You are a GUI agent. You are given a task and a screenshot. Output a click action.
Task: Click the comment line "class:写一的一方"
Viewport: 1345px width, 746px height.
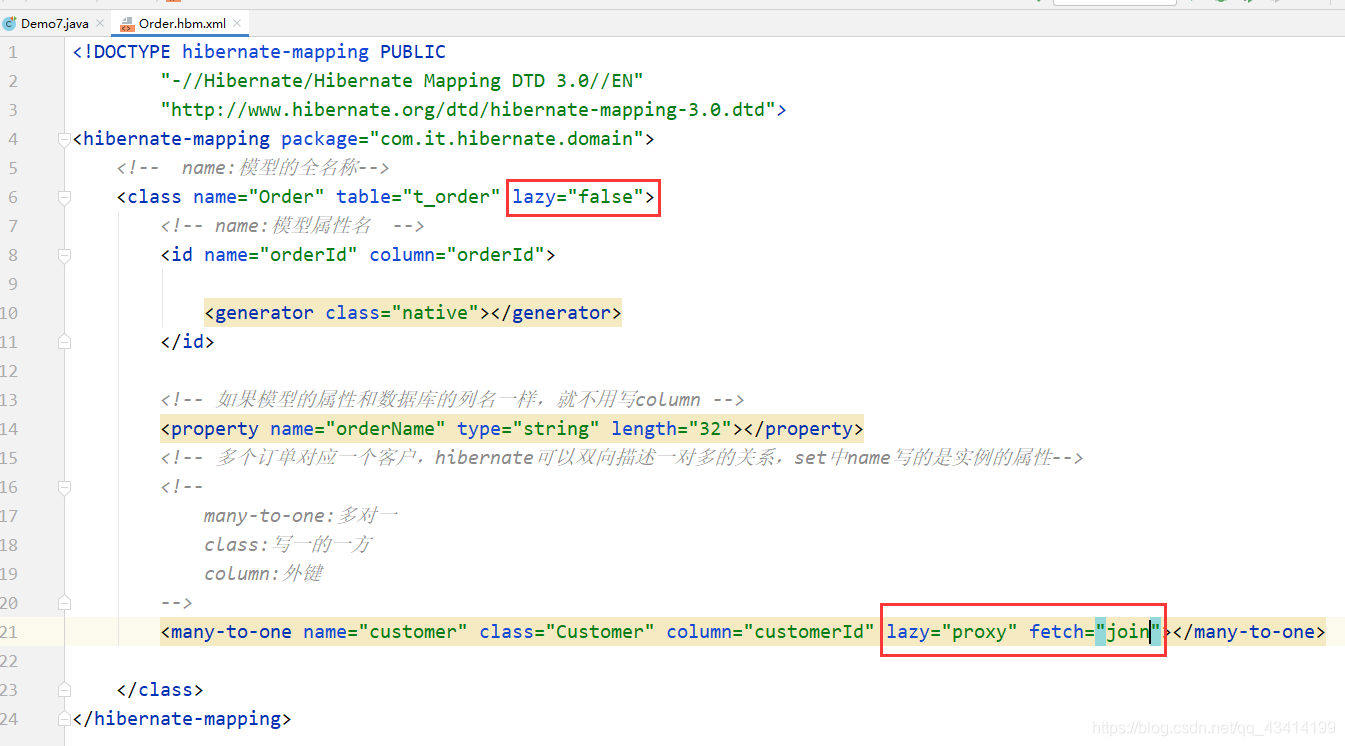click(288, 545)
